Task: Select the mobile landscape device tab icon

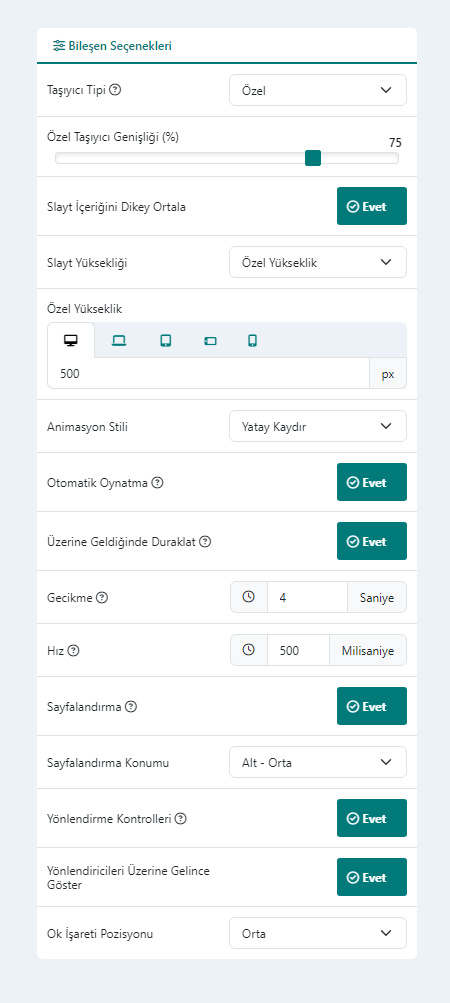Action: [211, 340]
